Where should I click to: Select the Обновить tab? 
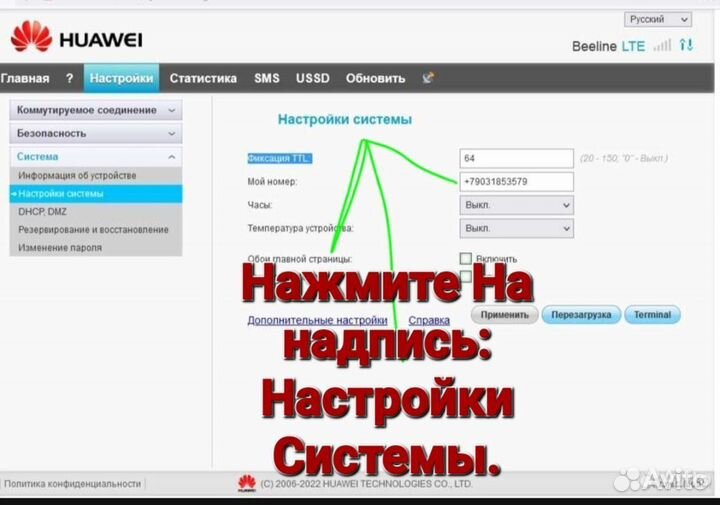(x=375, y=78)
